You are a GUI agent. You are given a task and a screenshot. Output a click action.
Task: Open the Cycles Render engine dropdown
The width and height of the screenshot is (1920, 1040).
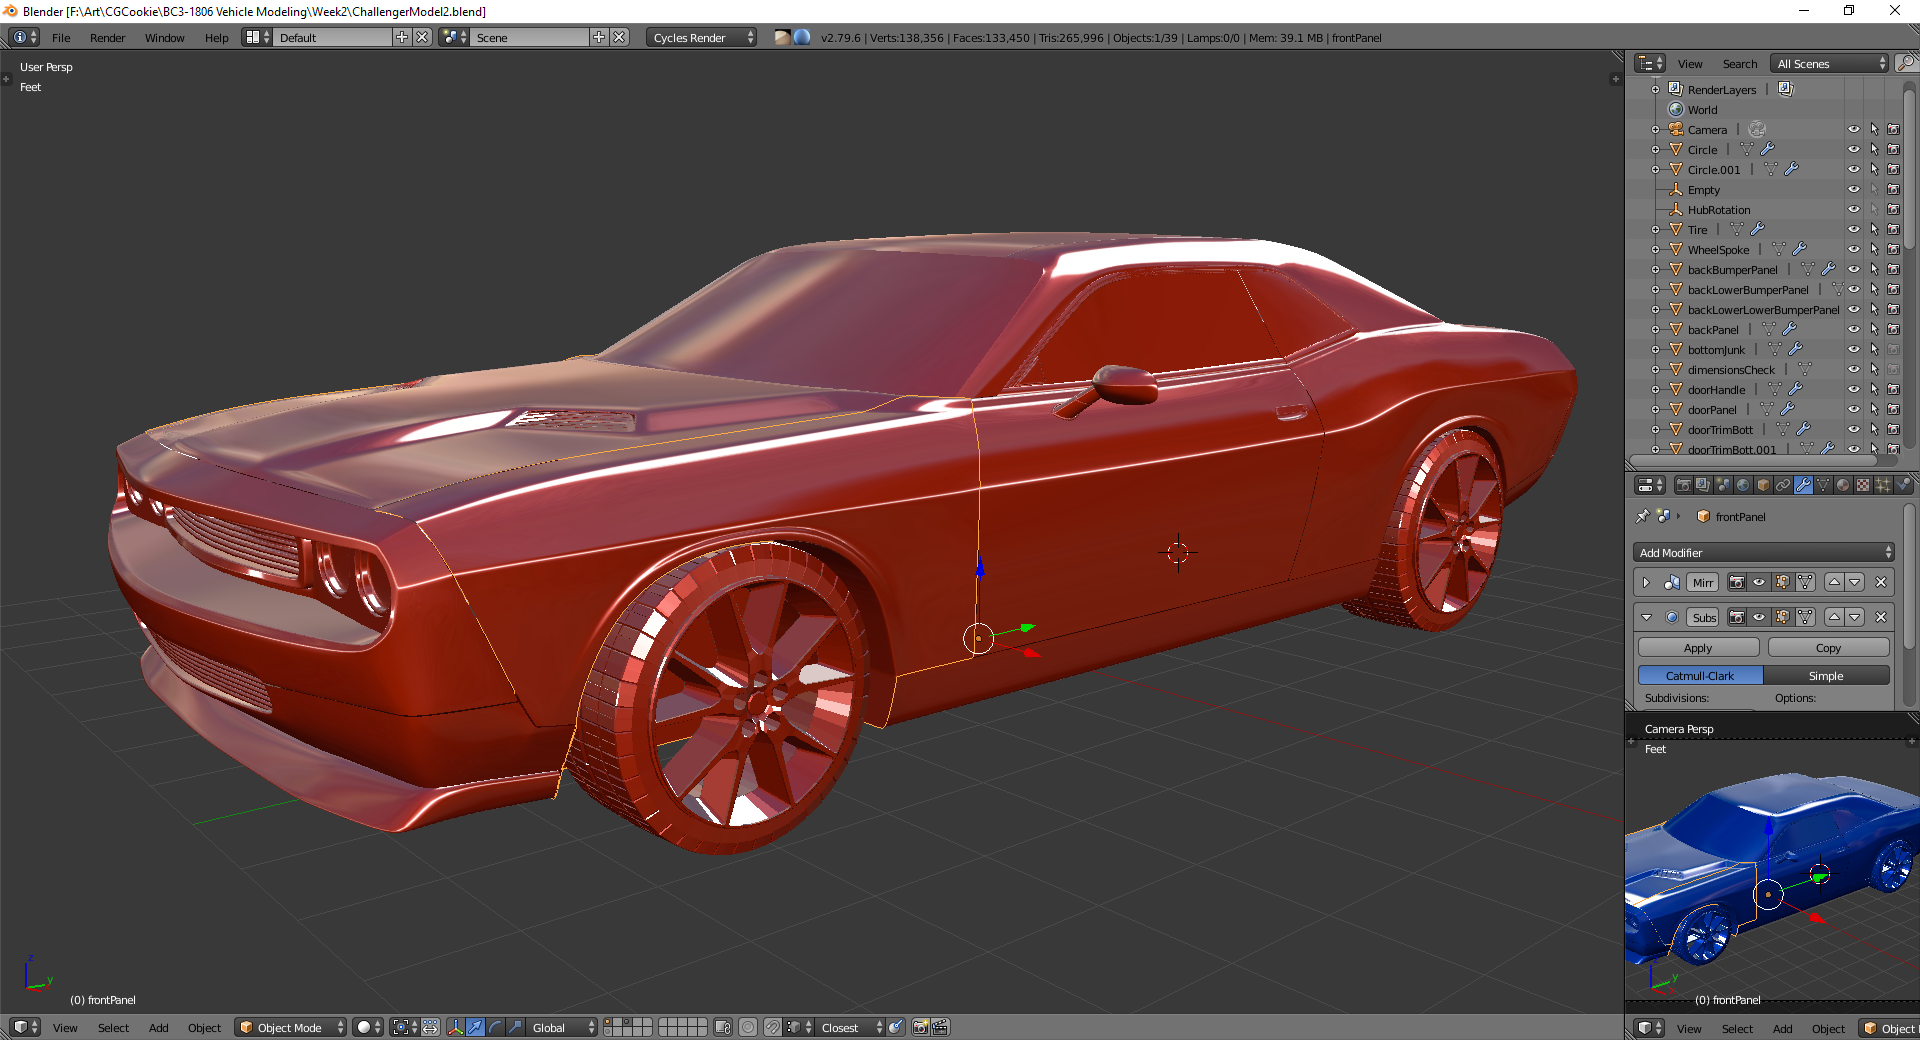702,37
